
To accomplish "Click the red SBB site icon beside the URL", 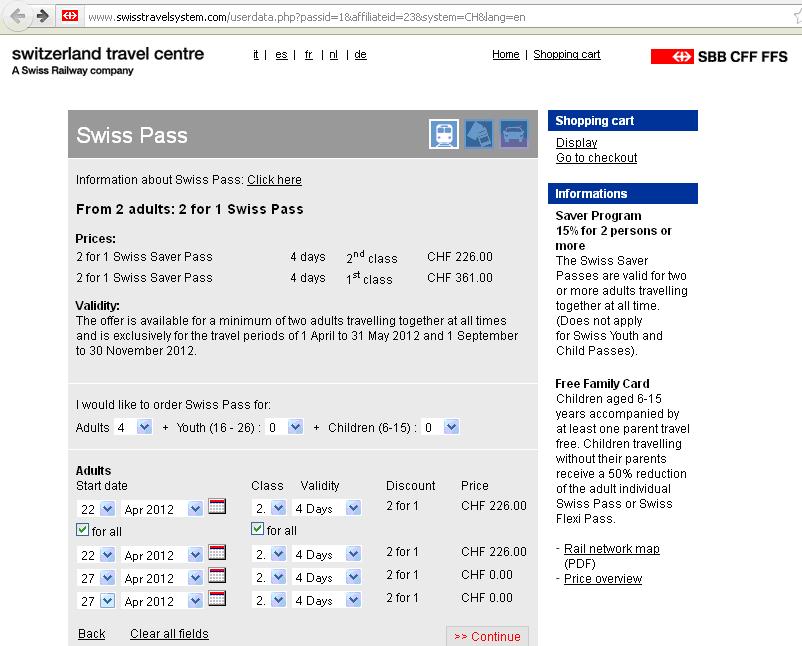I will [x=70, y=16].
